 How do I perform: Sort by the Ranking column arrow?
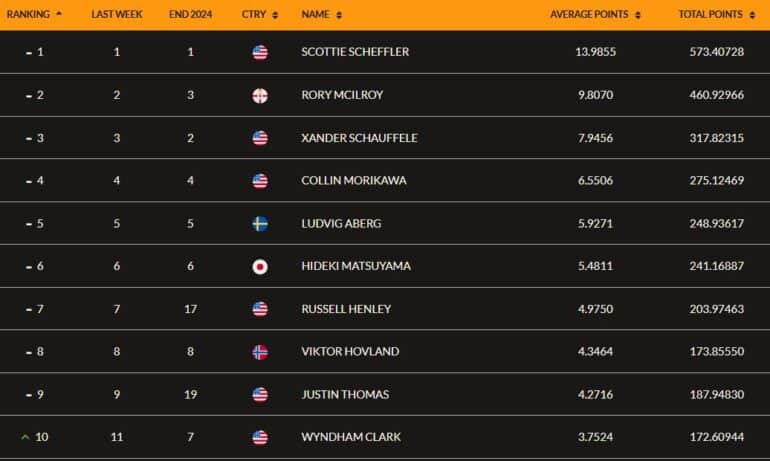[x=59, y=14]
